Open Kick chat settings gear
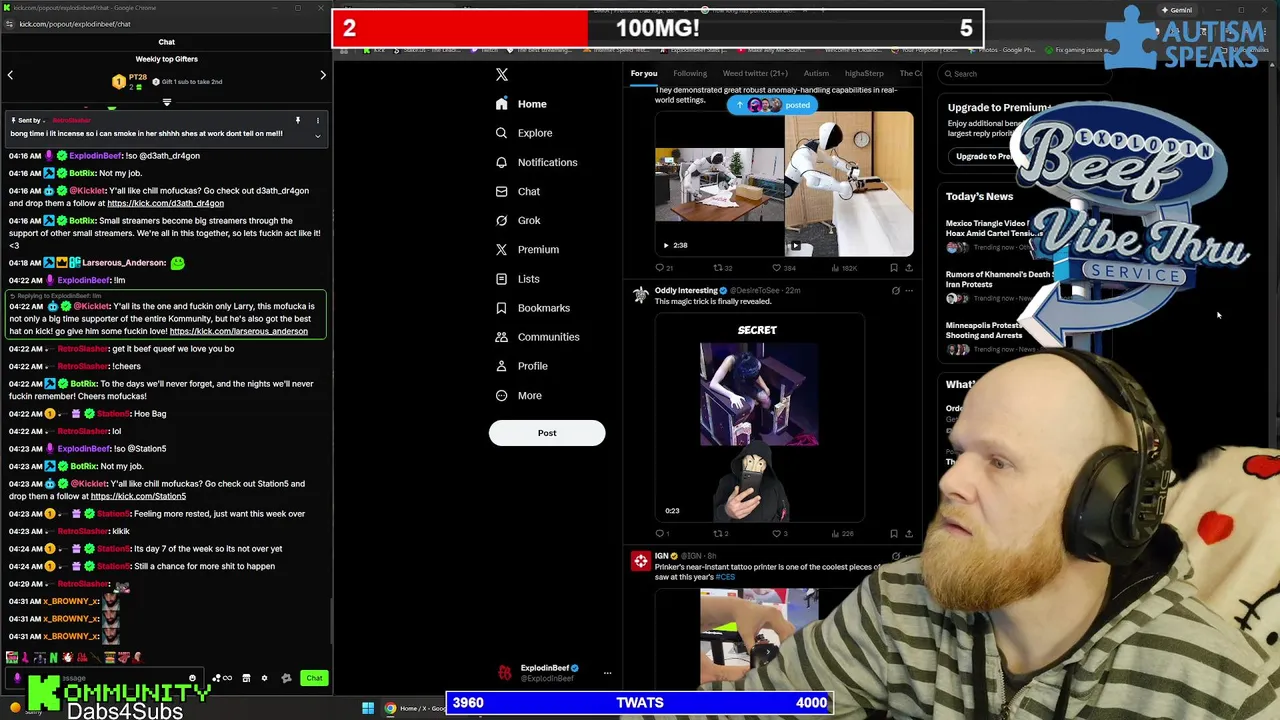 click(264, 678)
